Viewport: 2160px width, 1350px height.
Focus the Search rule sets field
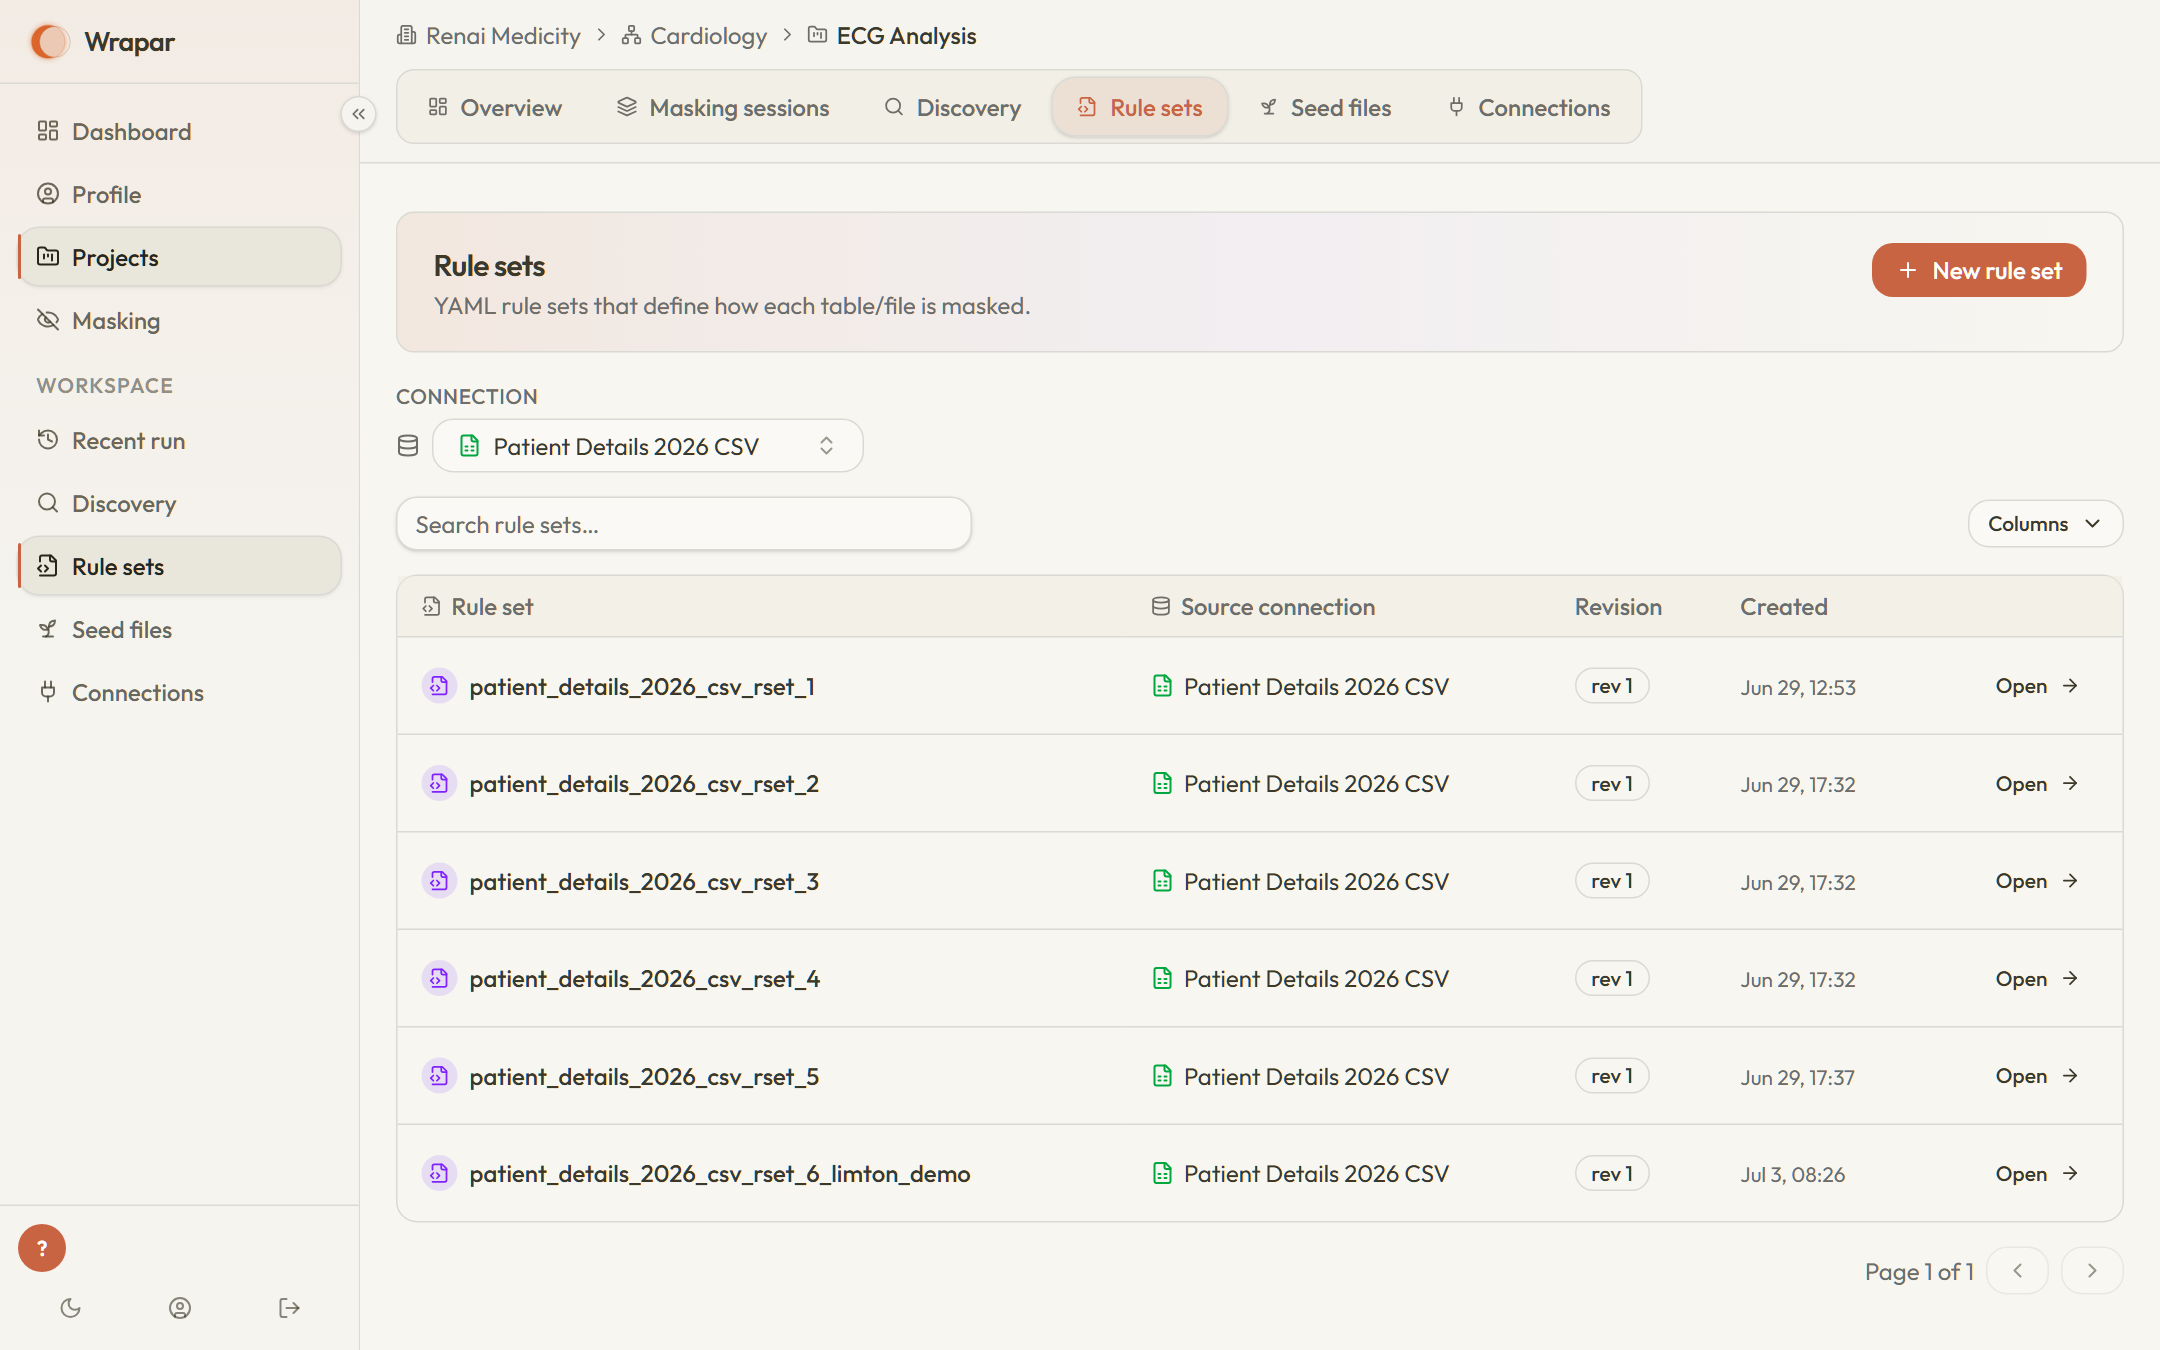coord(684,524)
